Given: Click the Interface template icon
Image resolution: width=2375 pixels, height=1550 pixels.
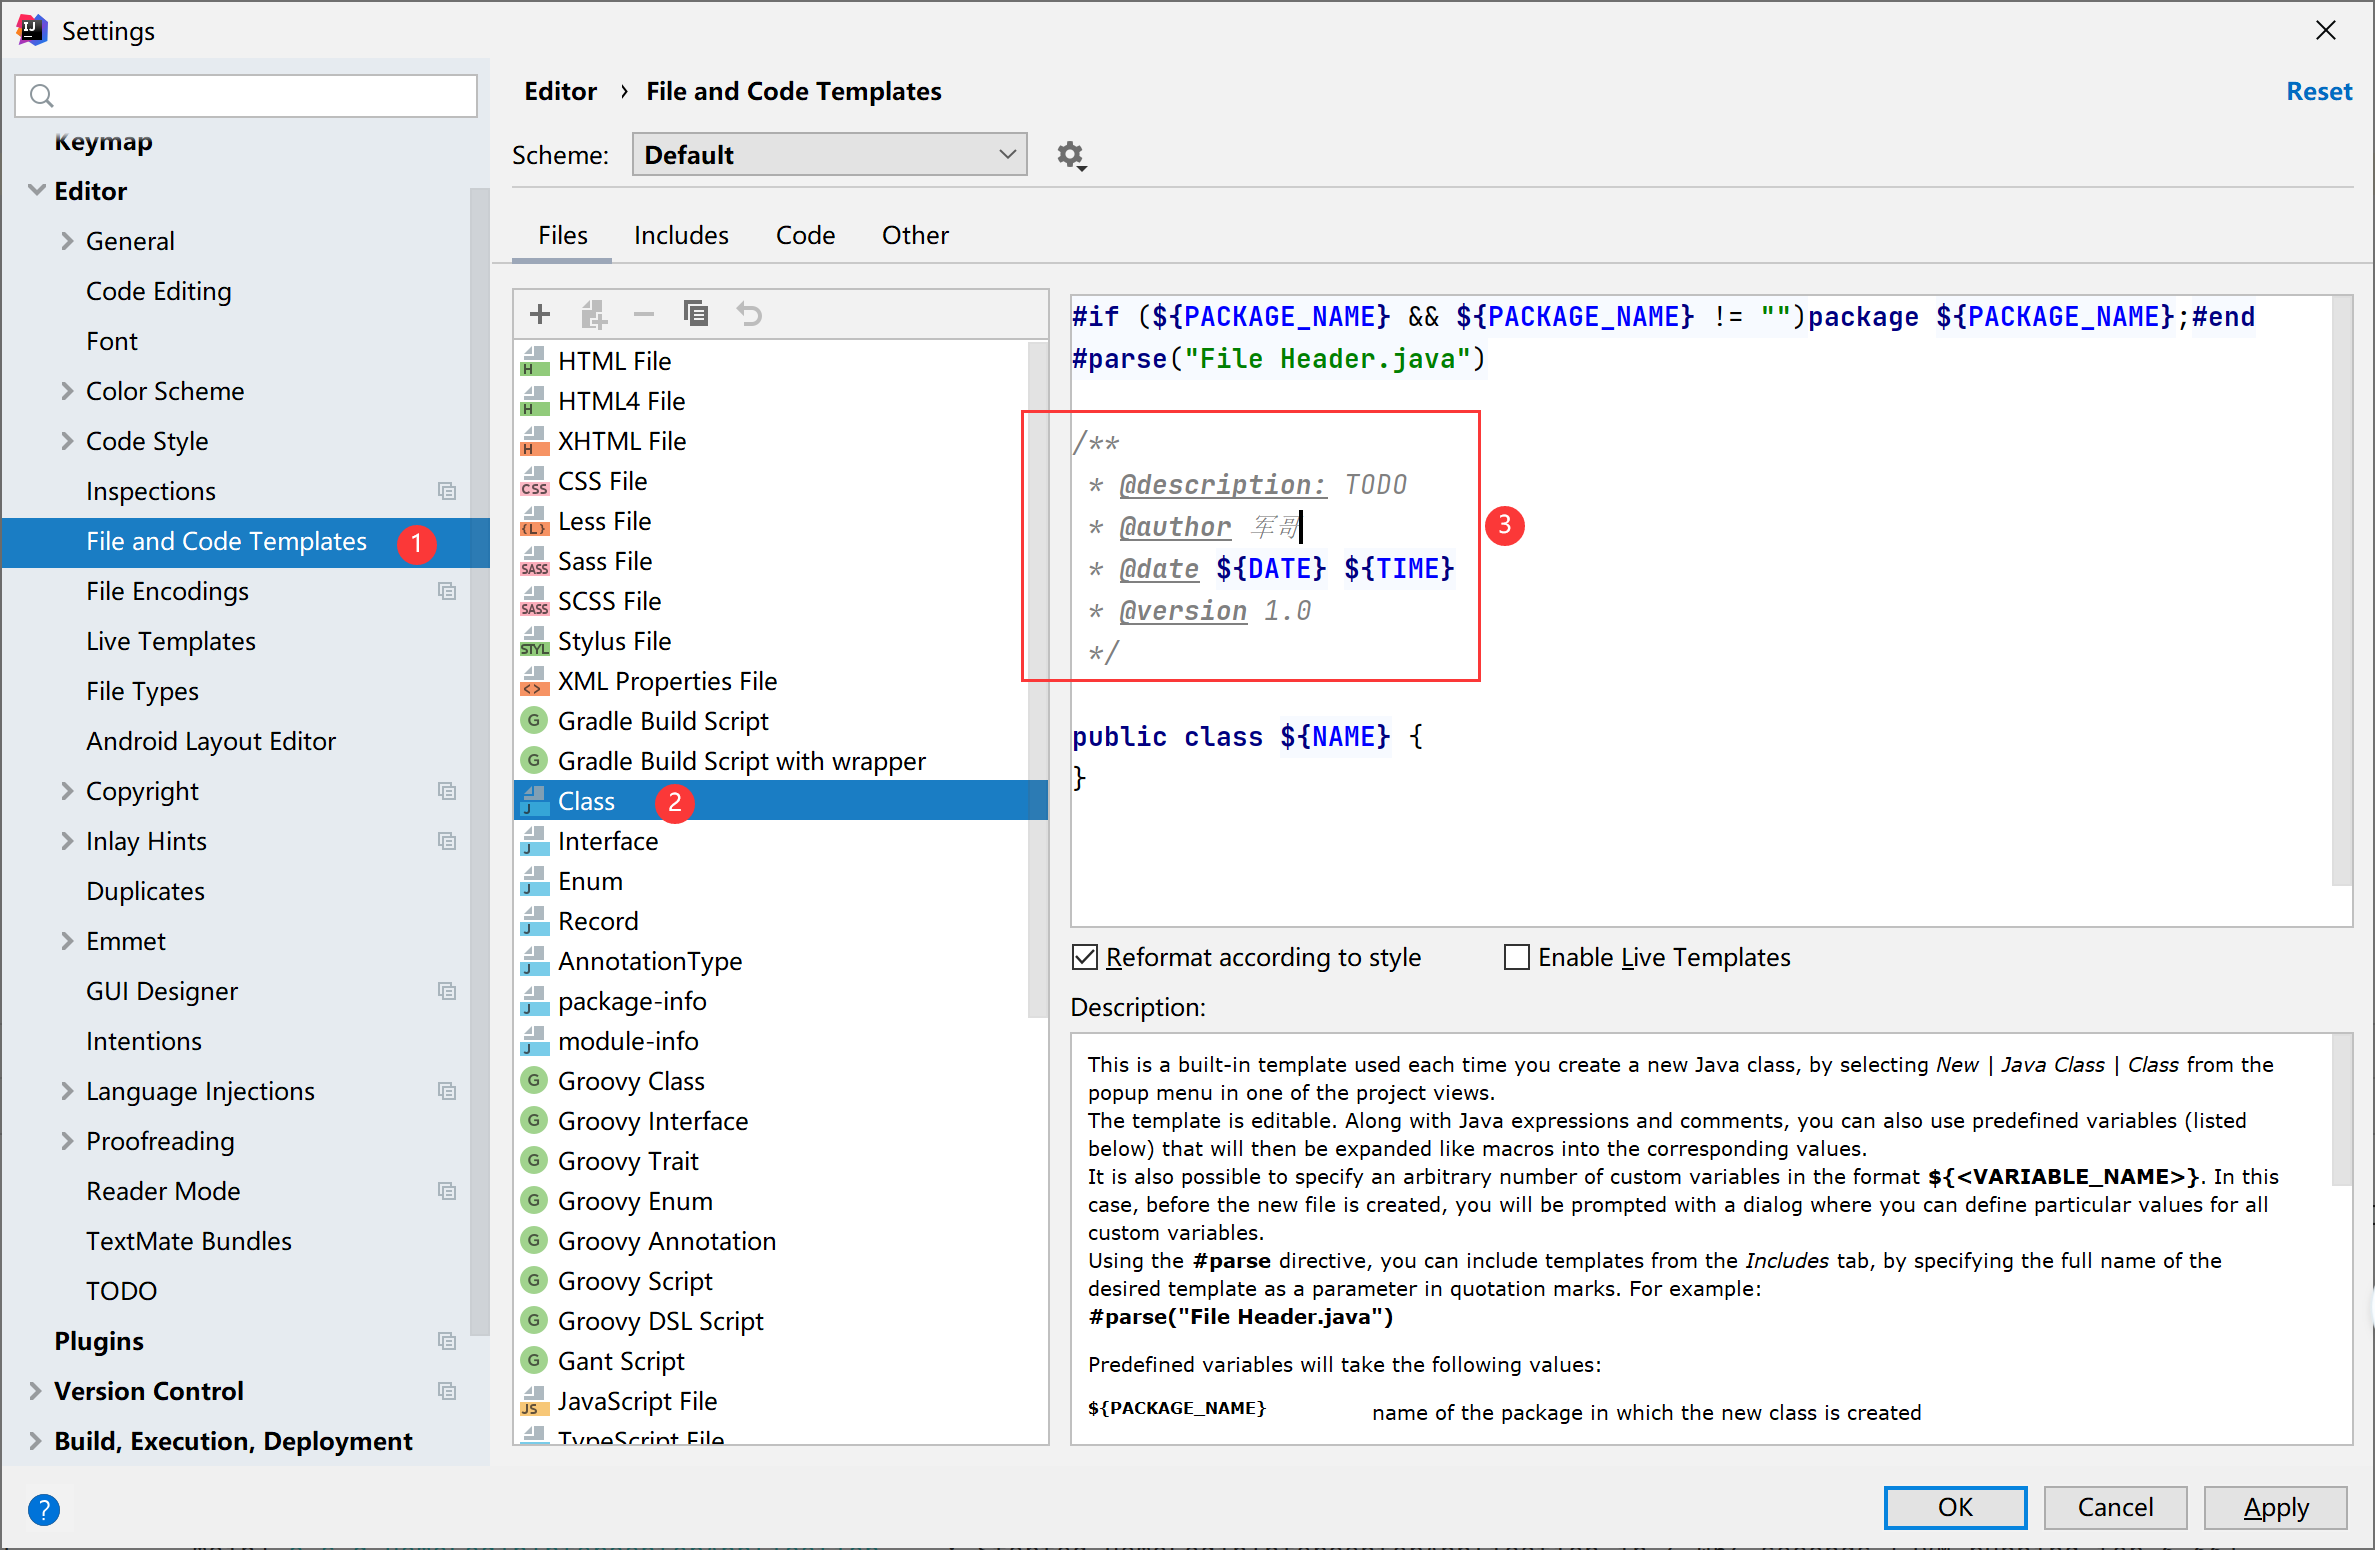Looking at the screenshot, I should click(535, 841).
